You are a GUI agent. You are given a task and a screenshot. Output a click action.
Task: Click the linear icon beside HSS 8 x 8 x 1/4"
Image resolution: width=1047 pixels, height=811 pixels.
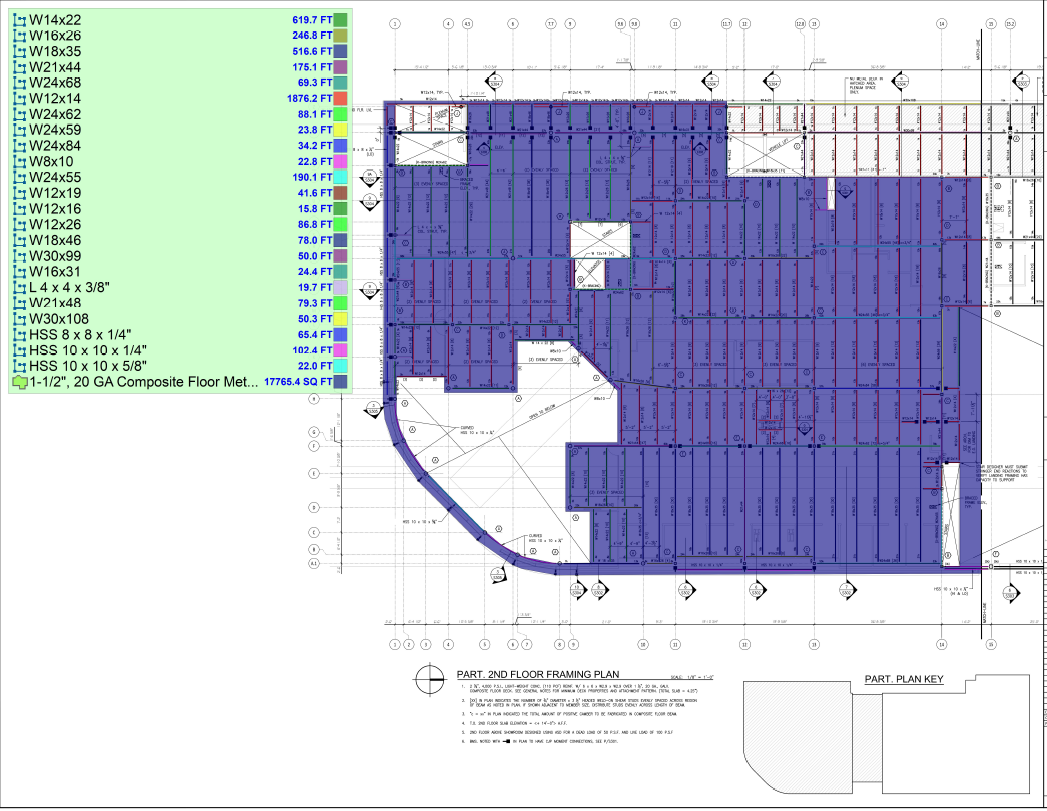click(x=19, y=334)
